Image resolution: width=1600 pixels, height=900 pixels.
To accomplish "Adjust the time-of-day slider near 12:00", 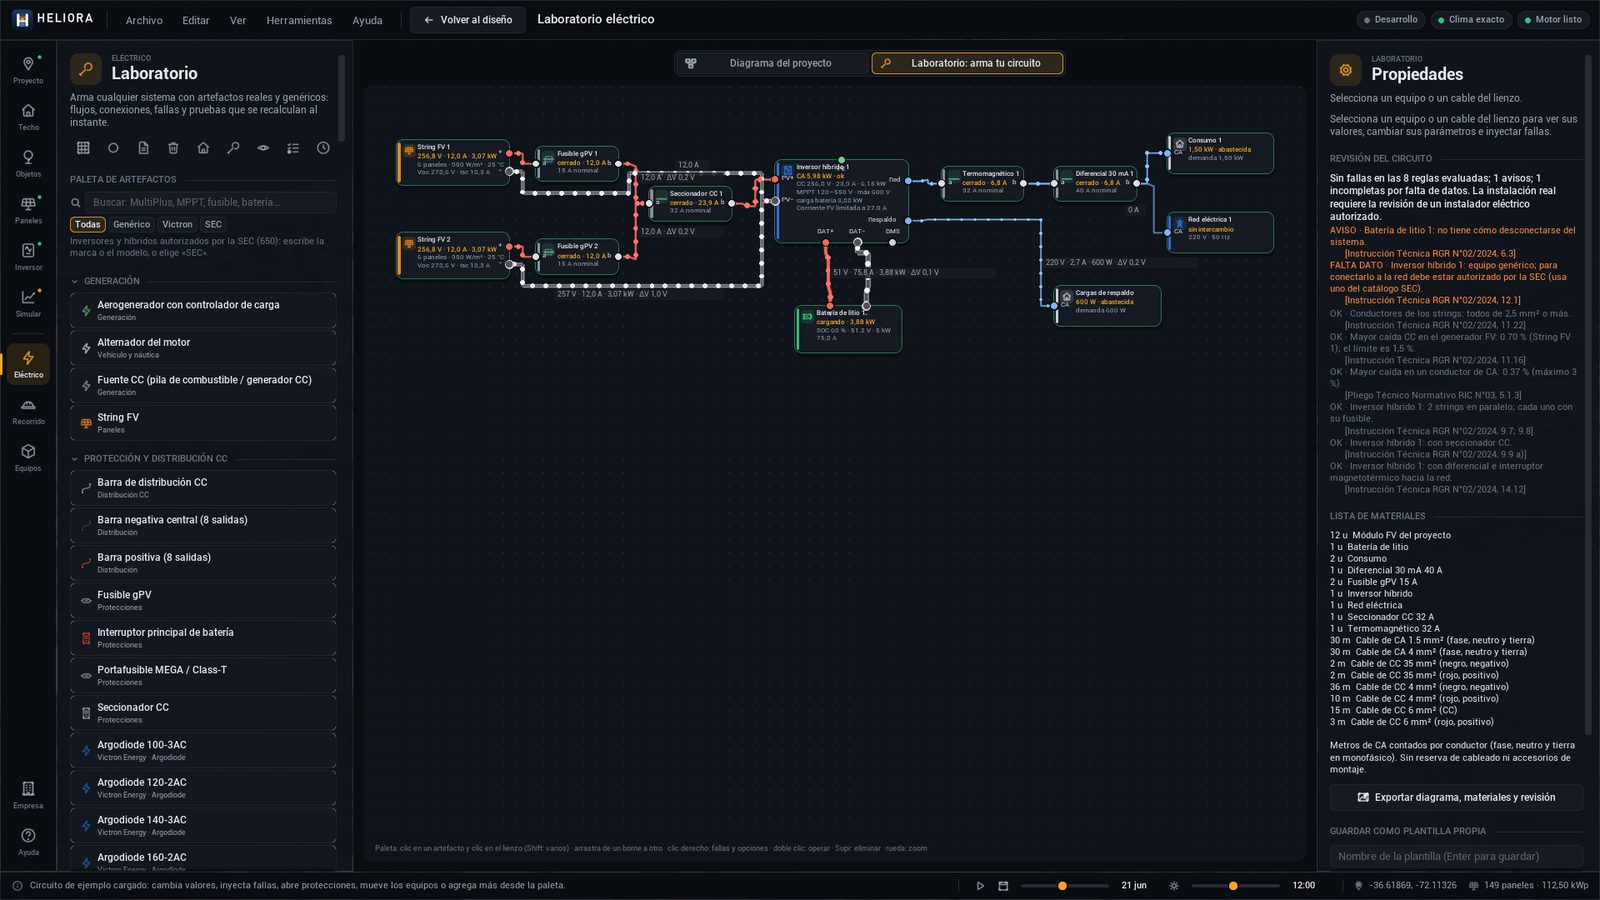I will [1236, 886].
